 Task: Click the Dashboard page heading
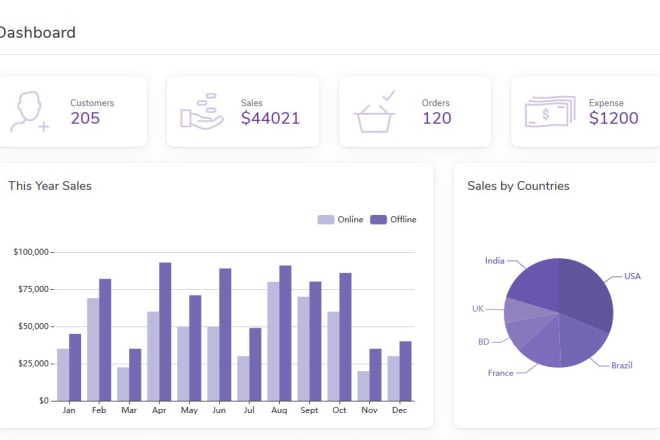37,33
